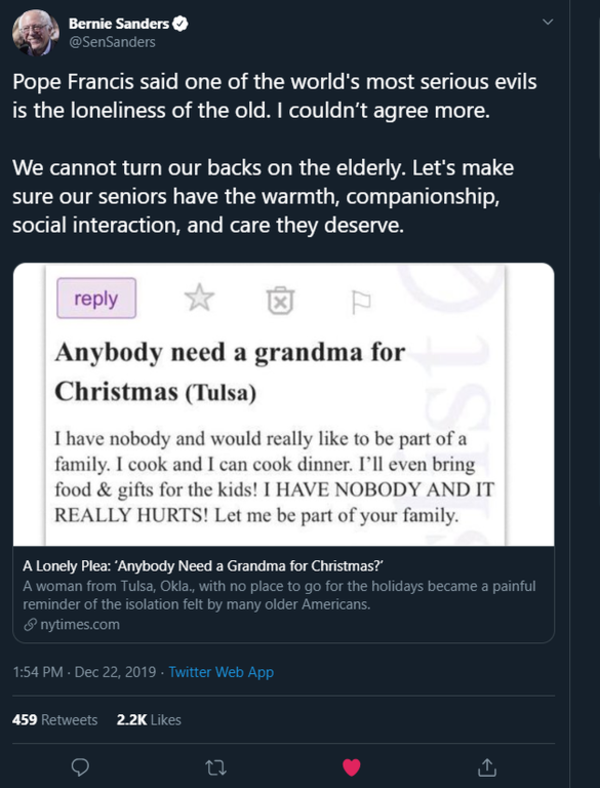This screenshot has height=788, width=600.
Task: Open the Craigslist grandma post image
Action: [283, 404]
